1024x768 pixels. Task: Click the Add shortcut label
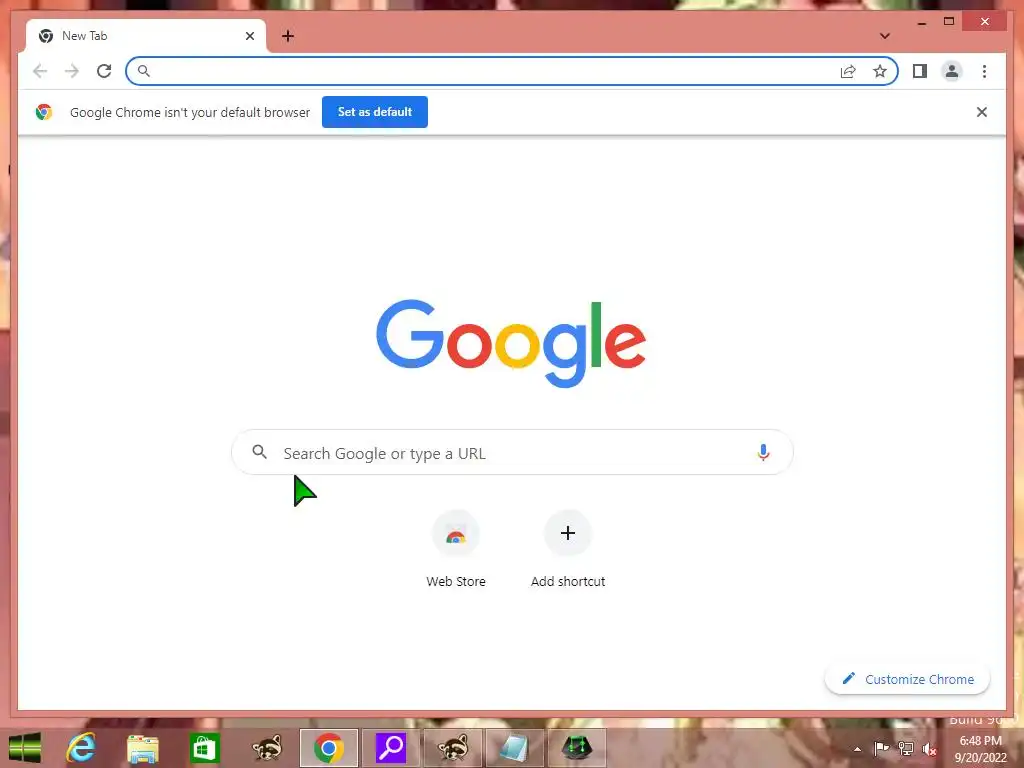(x=568, y=581)
